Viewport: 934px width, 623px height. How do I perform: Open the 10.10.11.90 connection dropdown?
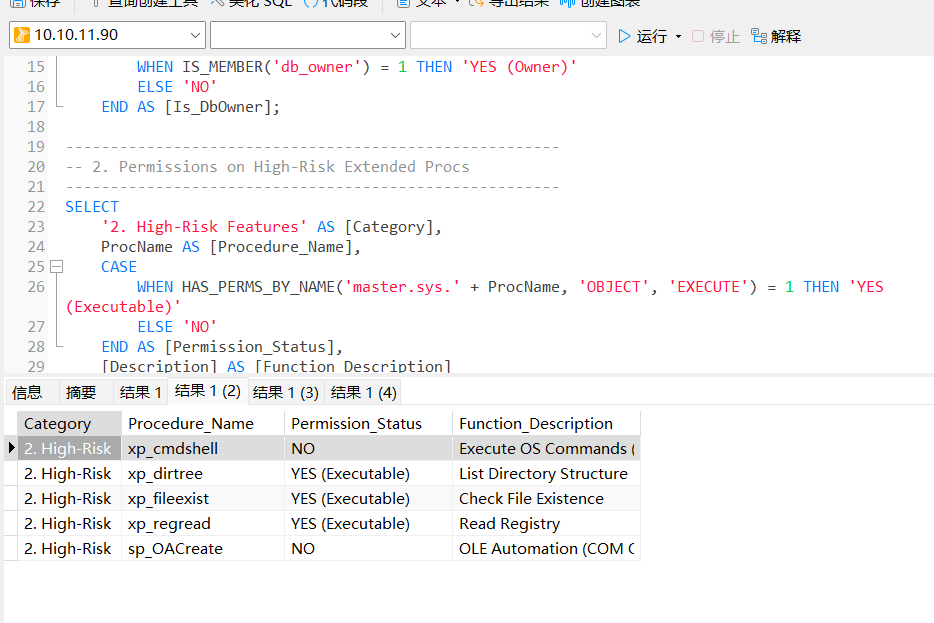194,35
